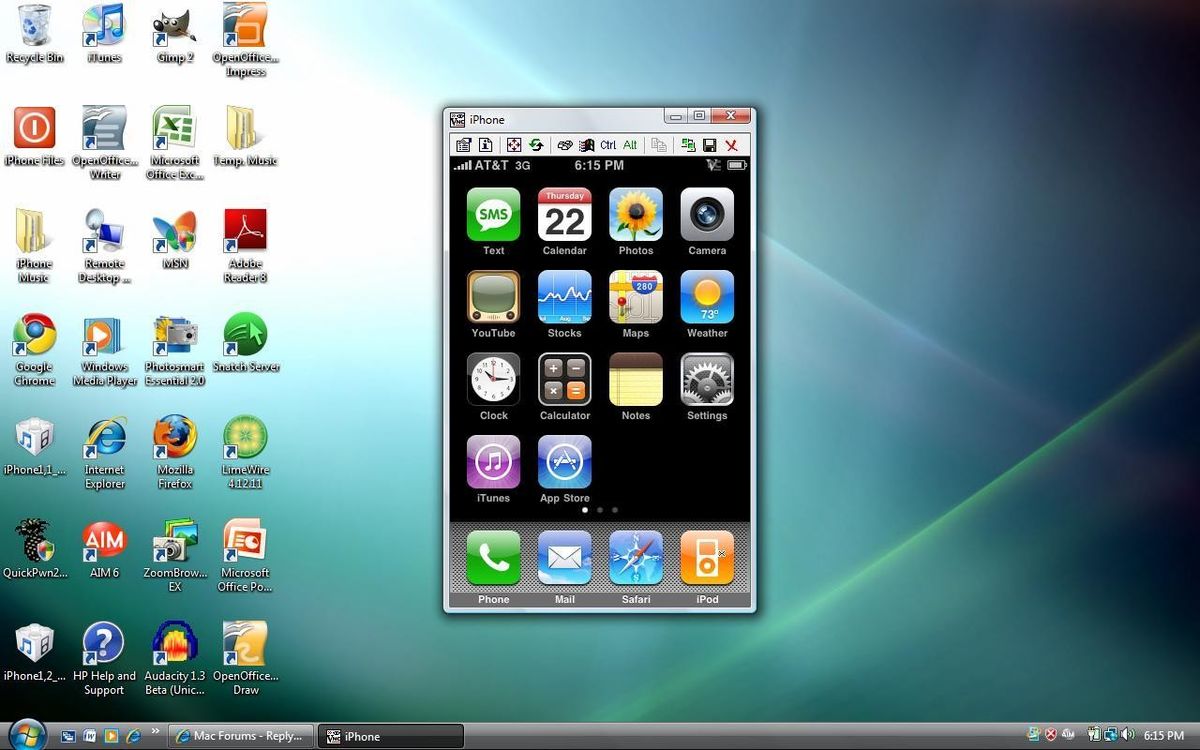Toggle the Alt key in VNC toolbar
This screenshot has height=750, width=1200.
coord(630,145)
